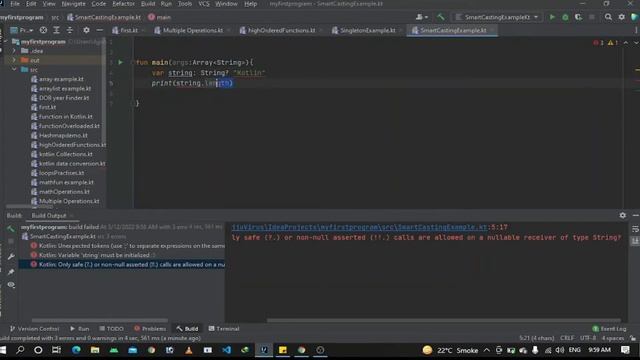This screenshot has width=640, height=360.
Task: Open the user account dropdown icon
Action: tap(422, 17)
